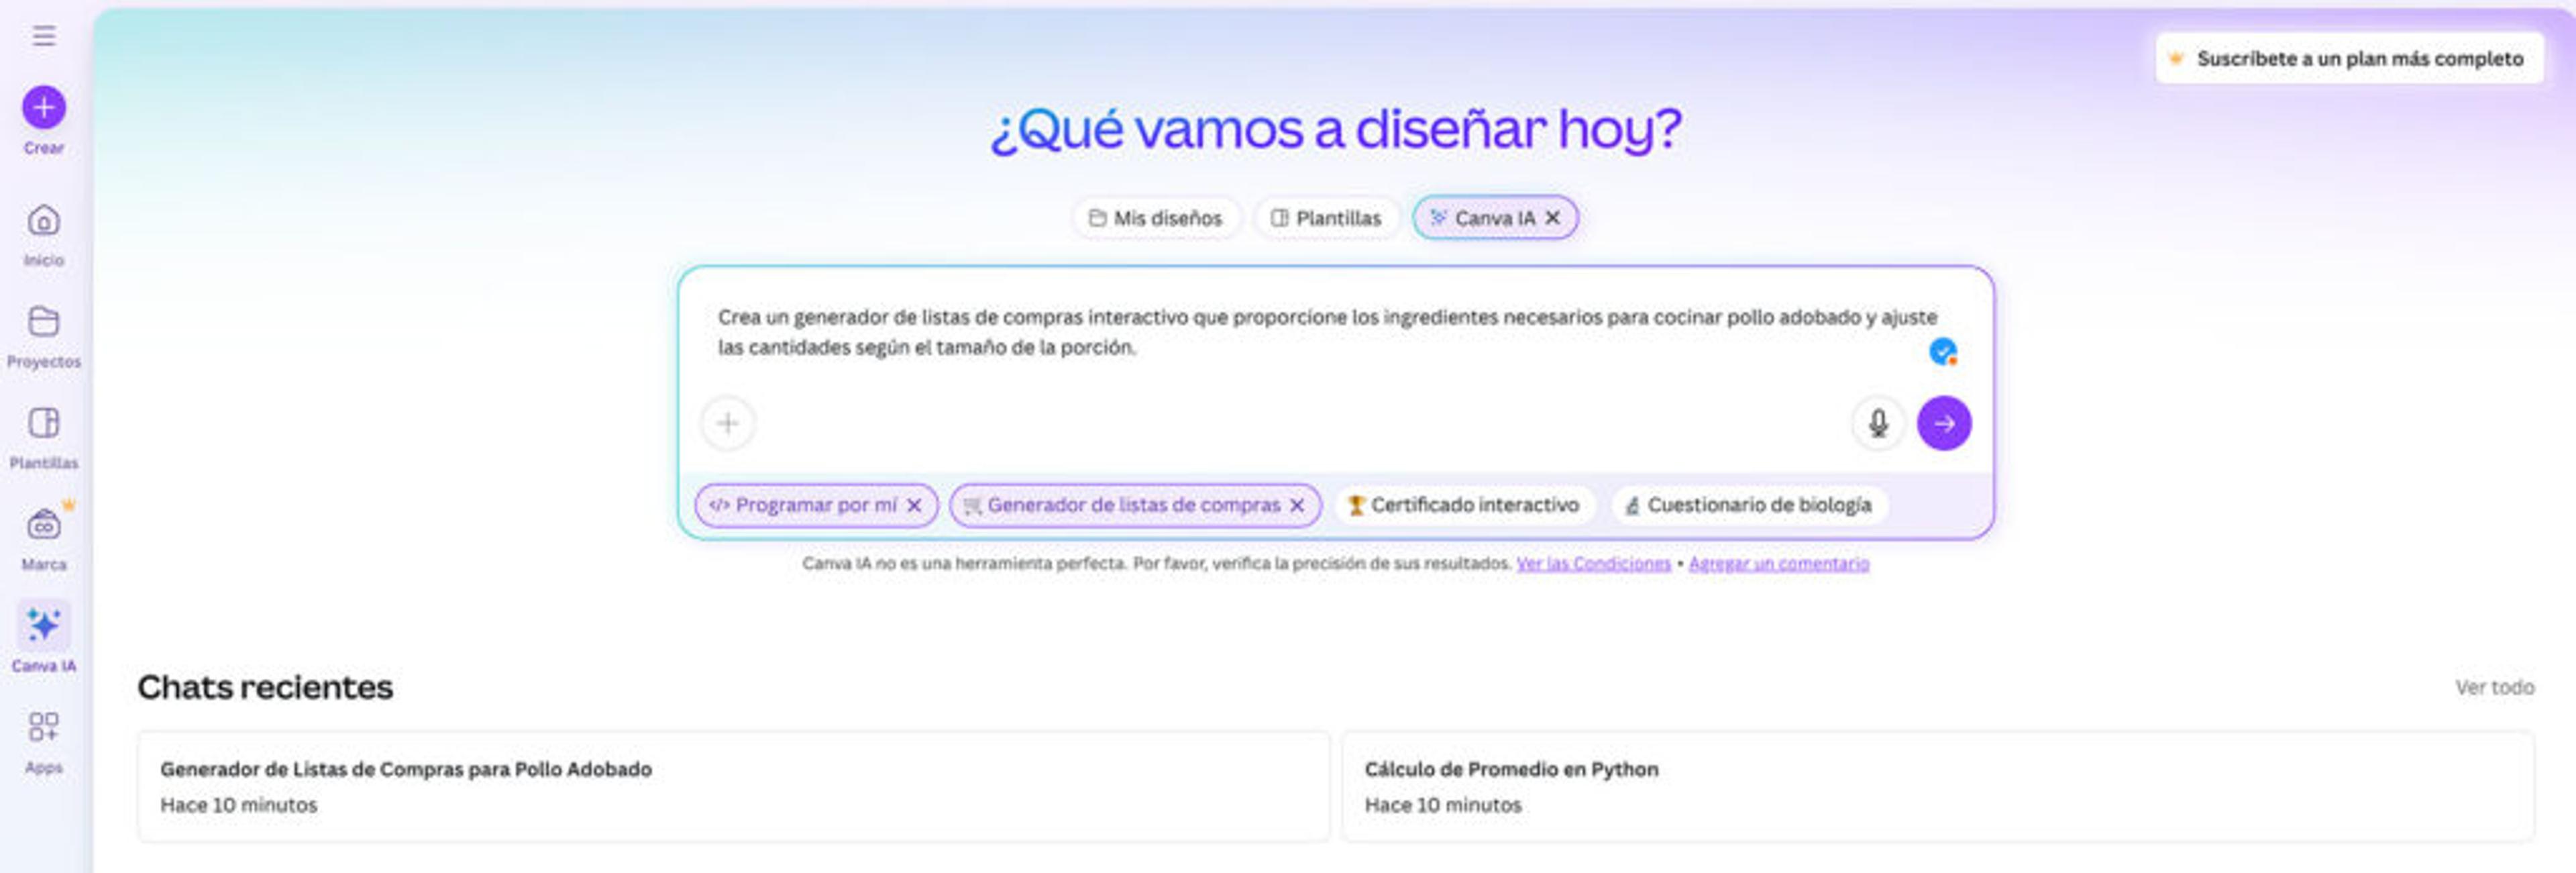The width and height of the screenshot is (2576, 873).
Task: Remove Generador de listas de compras chip
Action: [1297, 506]
